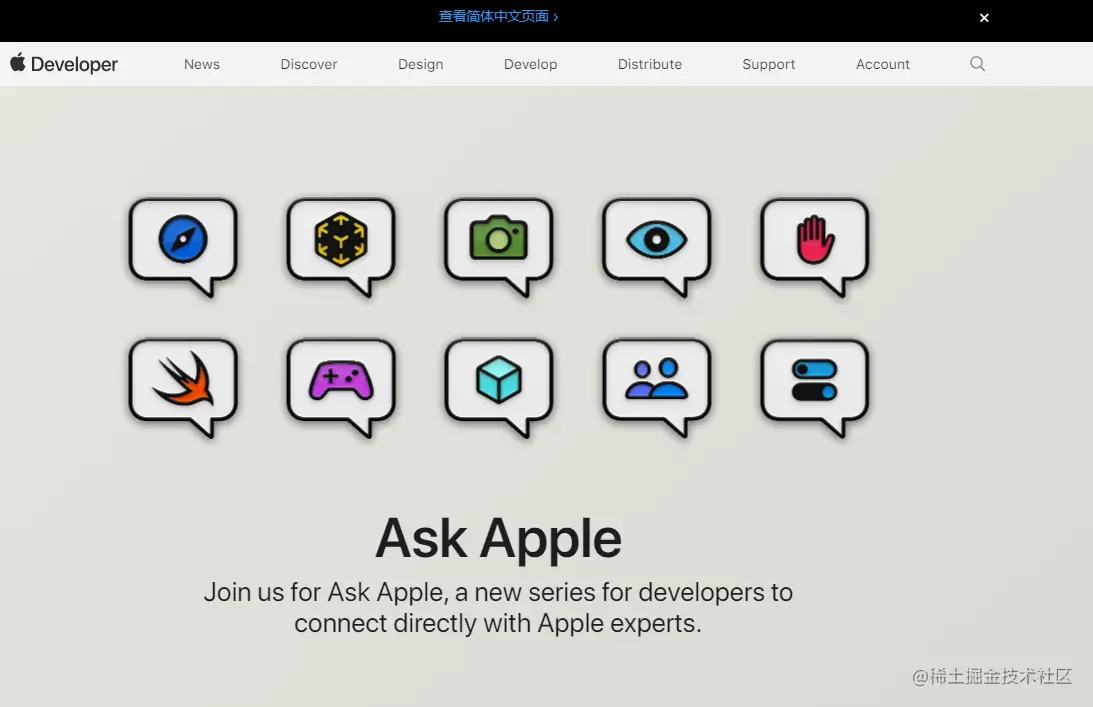Viewport: 1093px width, 707px height.
Task: Open the Discover menu item
Action: click(x=309, y=64)
